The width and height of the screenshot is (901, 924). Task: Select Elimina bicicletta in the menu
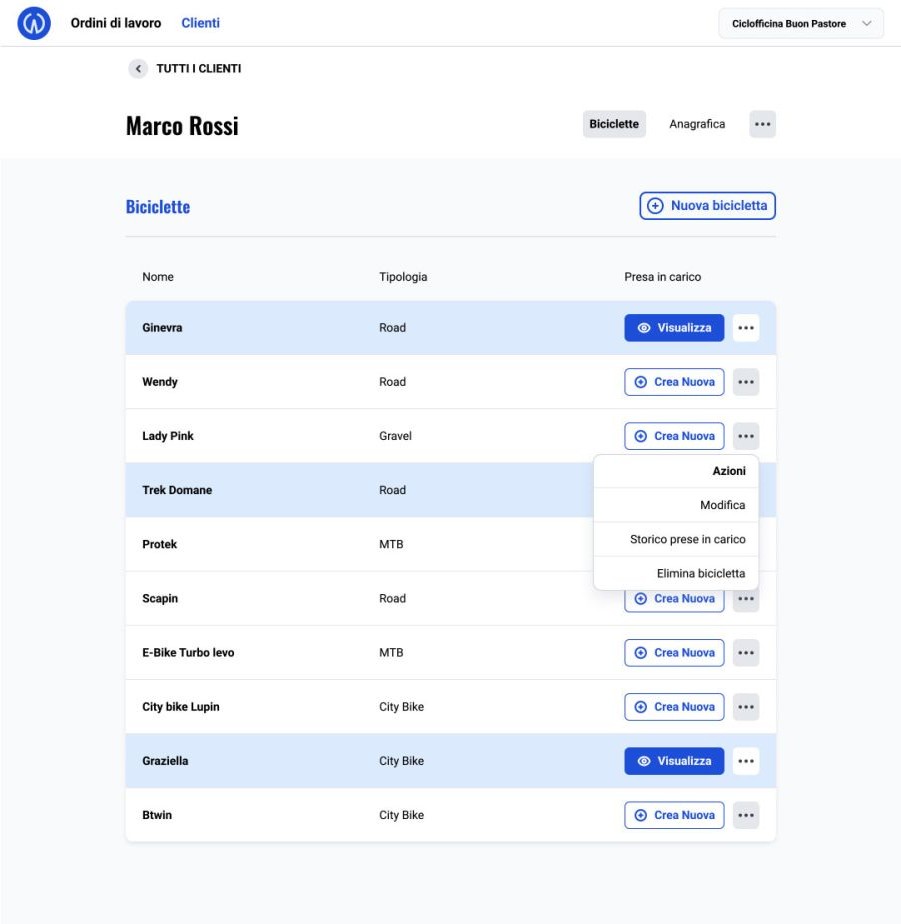point(700,573)
